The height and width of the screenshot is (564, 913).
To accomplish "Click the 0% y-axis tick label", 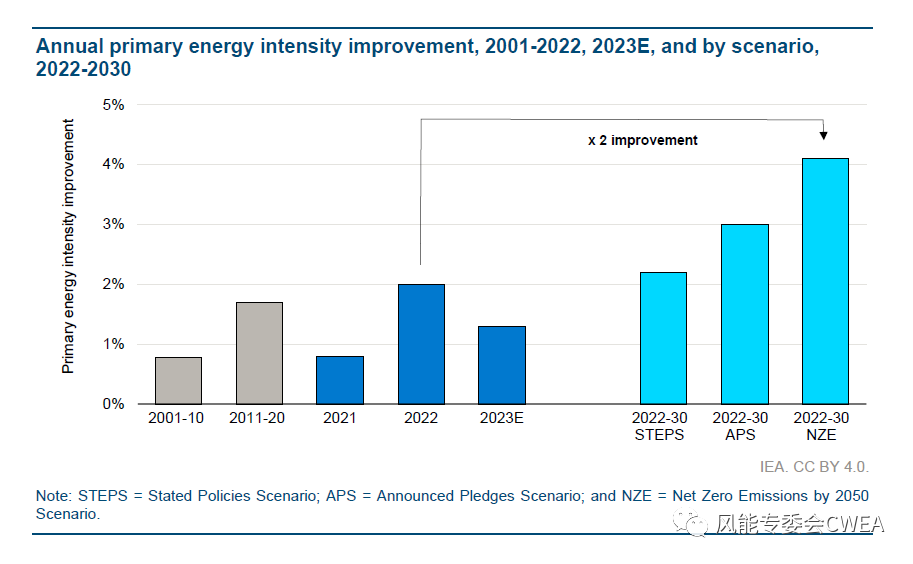I will click(113, 404).
